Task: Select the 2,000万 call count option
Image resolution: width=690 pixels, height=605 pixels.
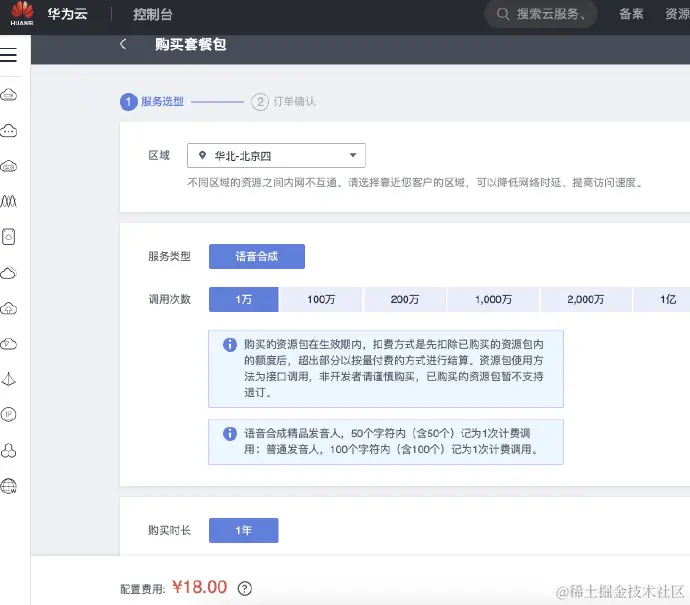Action: point(586,300)
